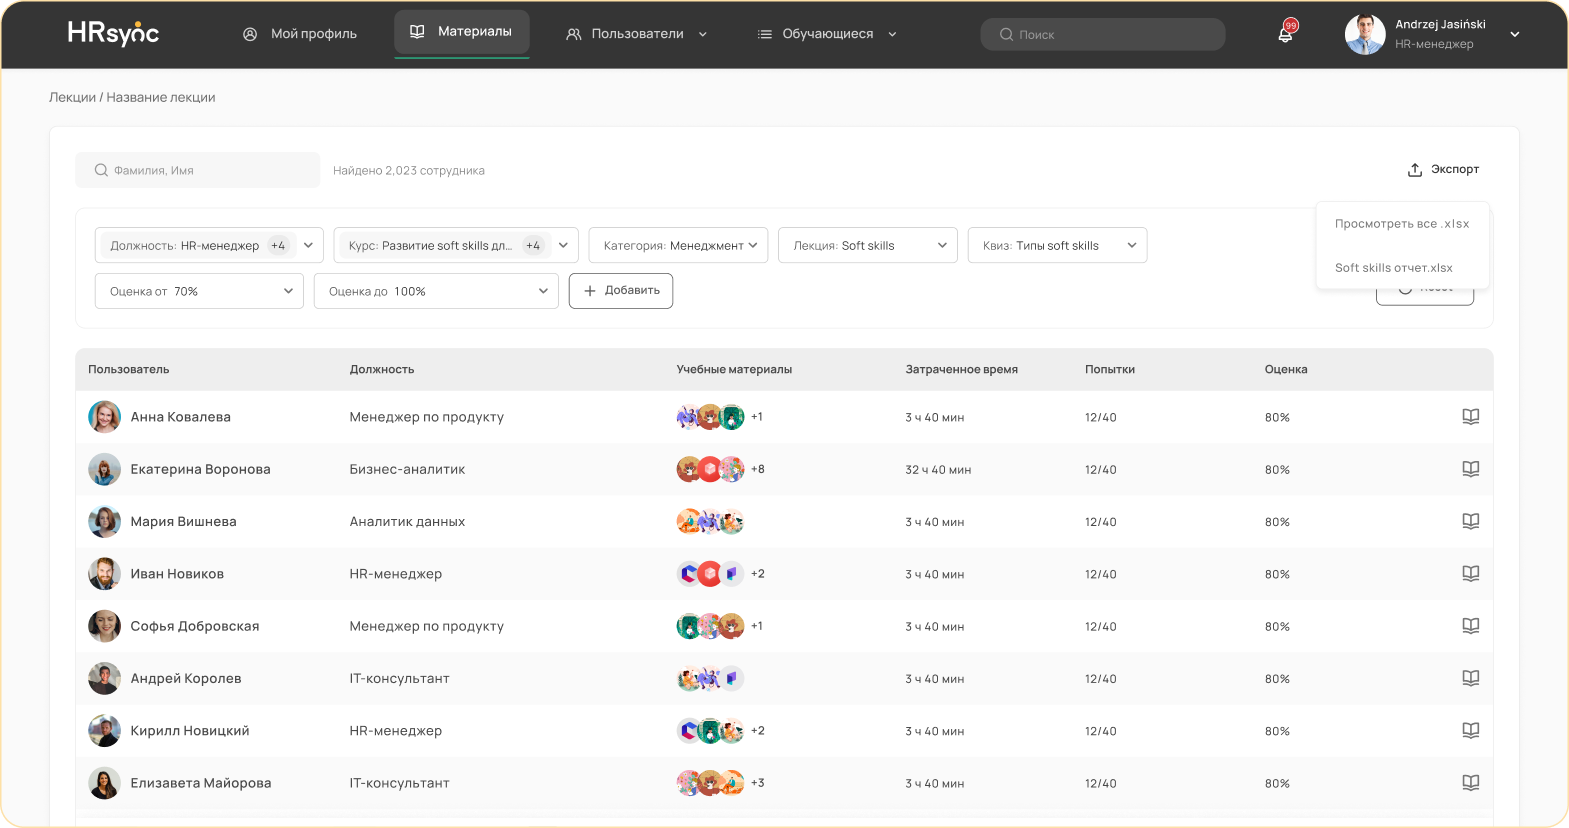This screenshot has height=828, width=1569.
Task: Focus the Фамилия, Имя search field
Action: pyautogui.click(x=198, y=170)
